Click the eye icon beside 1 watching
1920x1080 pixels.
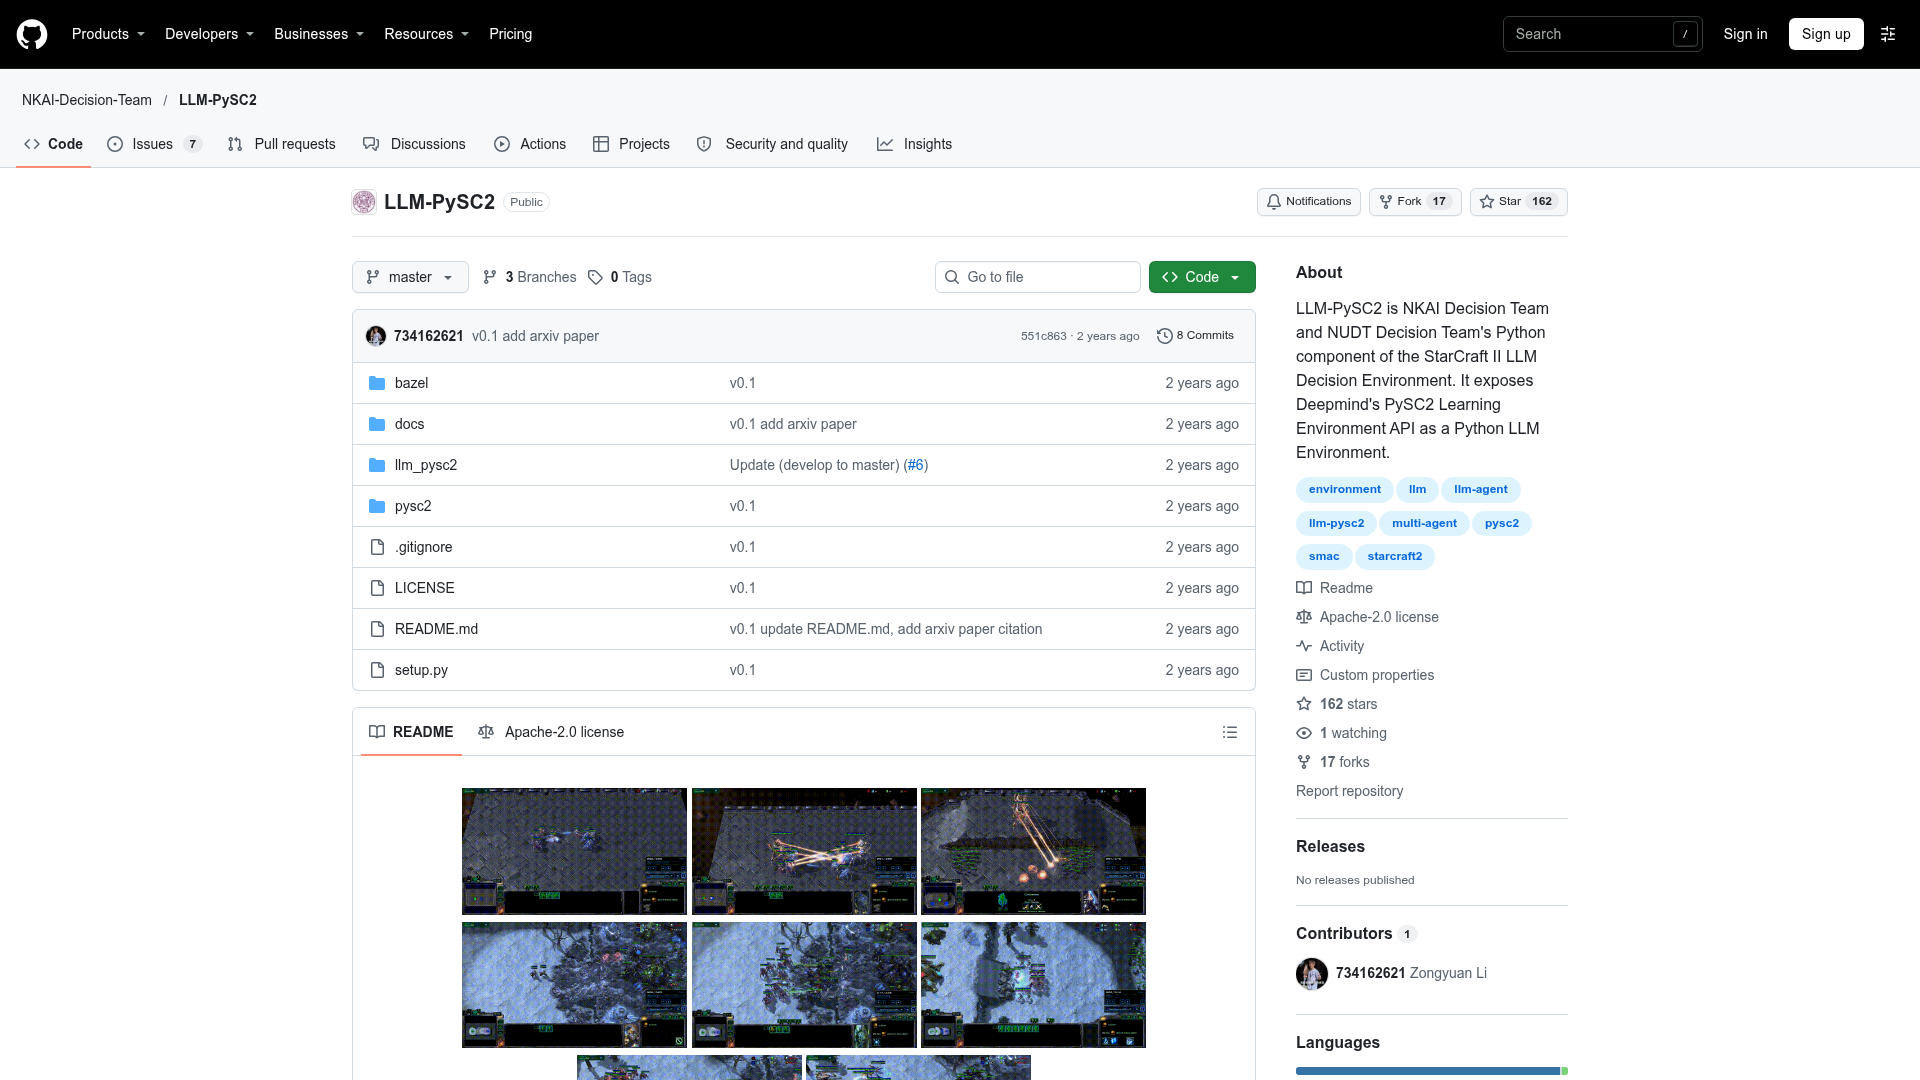pos(1304,733)
